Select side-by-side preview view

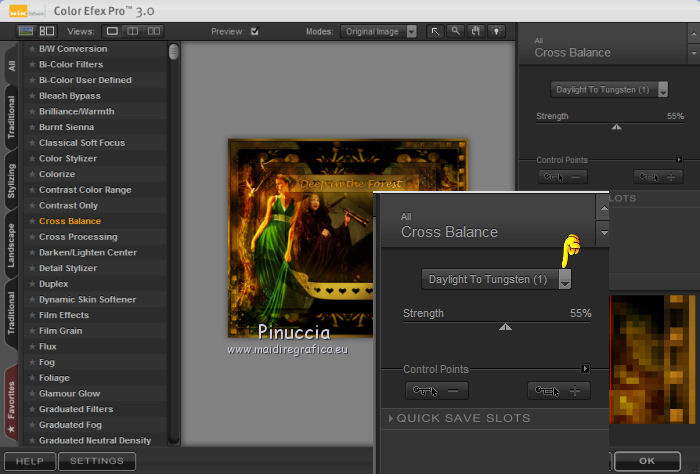coord(154,31)
